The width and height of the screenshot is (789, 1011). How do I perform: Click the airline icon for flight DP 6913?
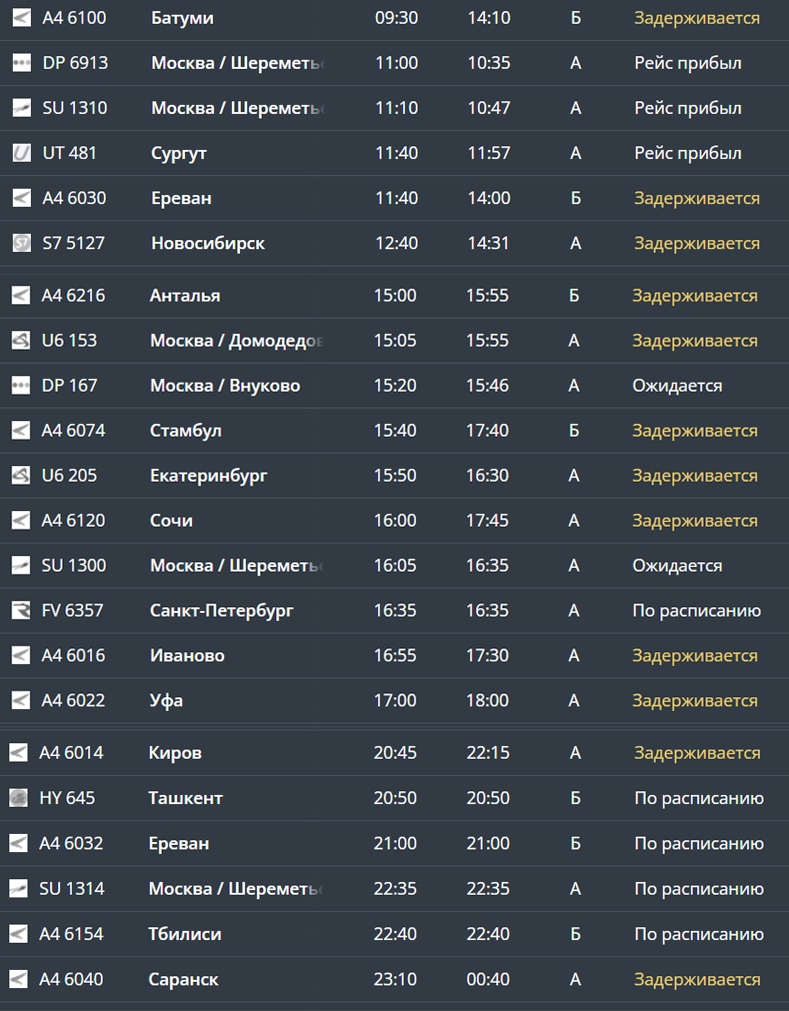21,63
